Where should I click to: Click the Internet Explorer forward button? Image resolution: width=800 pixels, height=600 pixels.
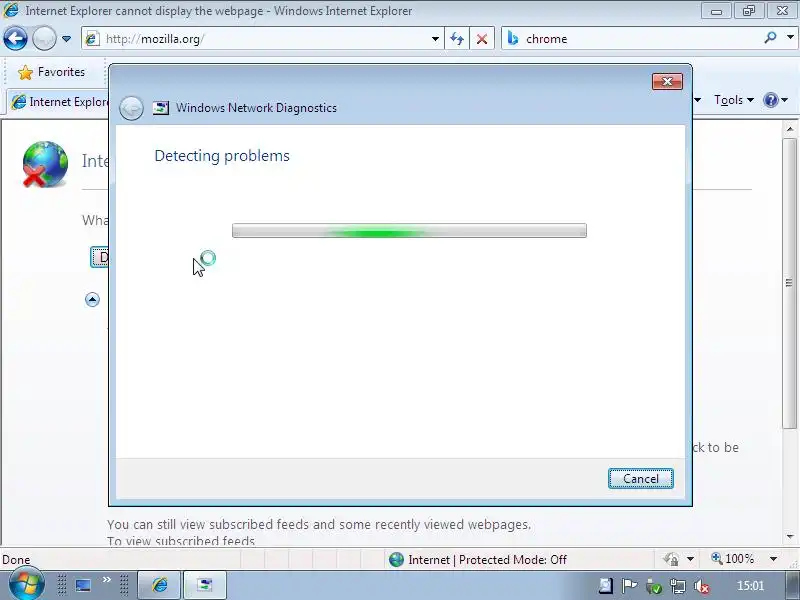[x=44, y=39]
